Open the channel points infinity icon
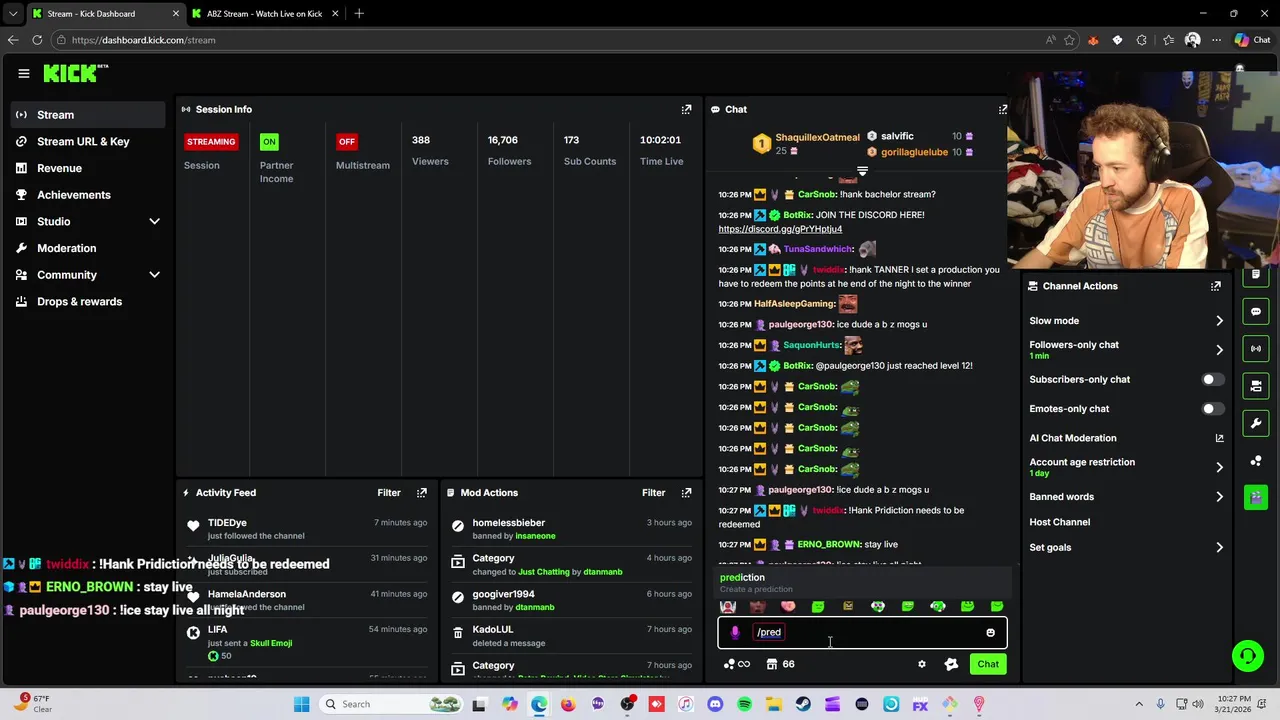The image size is (1280, 720). point(737,664)
